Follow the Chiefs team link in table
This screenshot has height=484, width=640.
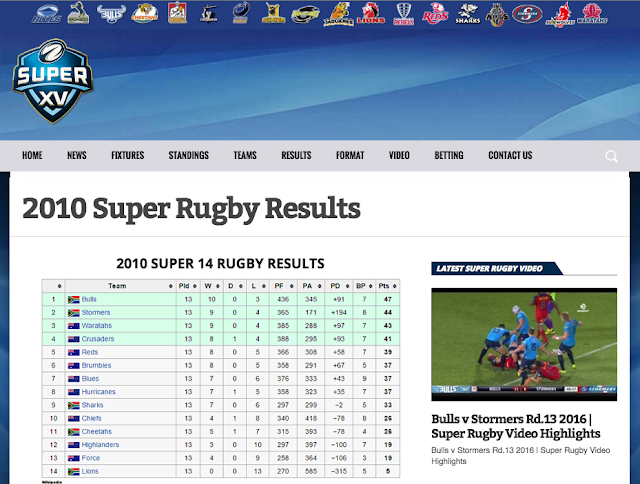[91, 418]
